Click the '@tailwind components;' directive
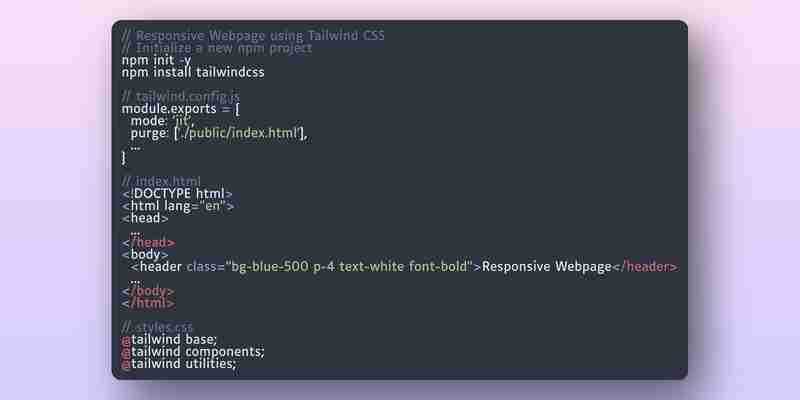Viewport: 800px width, 400px height. click(193, 352)
